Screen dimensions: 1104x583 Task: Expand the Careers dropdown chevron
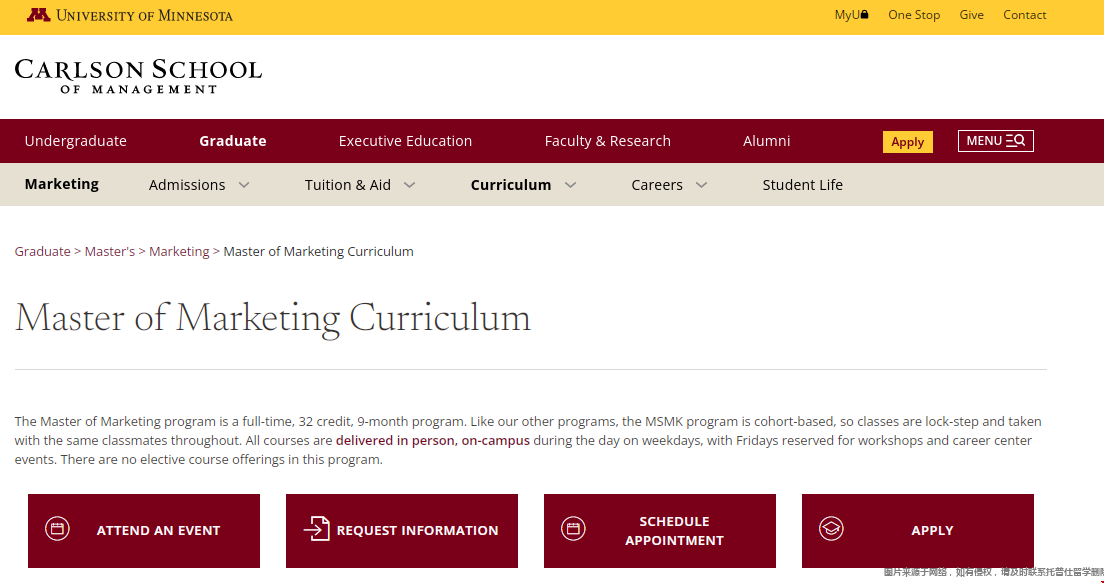pos(701,185)
